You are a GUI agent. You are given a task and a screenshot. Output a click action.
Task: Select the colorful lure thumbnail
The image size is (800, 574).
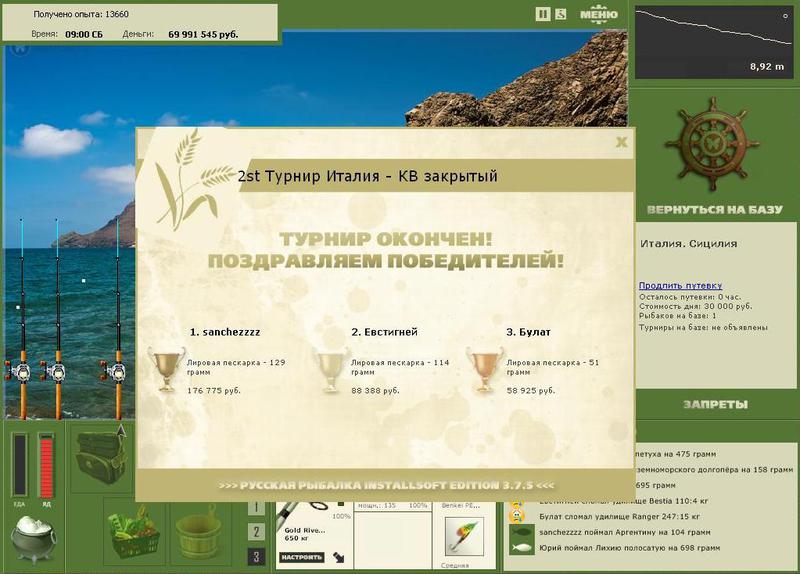(464, 536)
